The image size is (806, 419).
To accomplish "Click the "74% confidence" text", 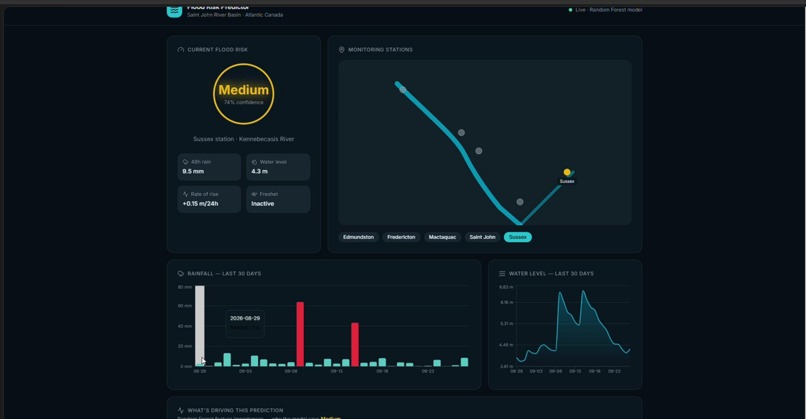I will [x=244, y=102].
